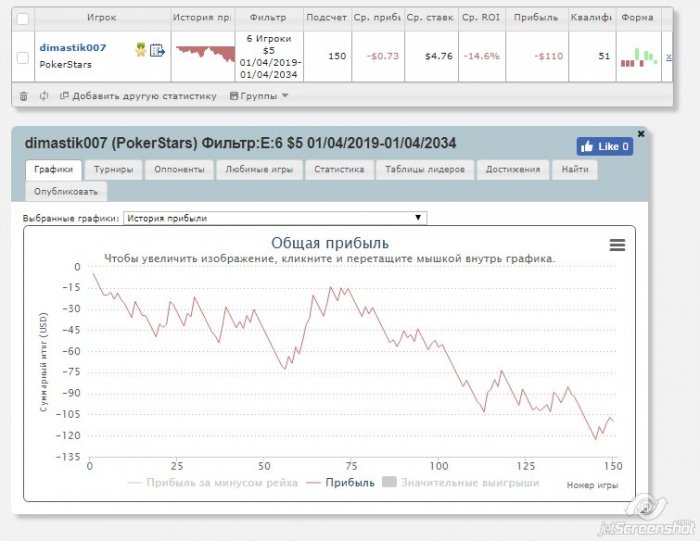Sort by the Форма column header
This screenshot has height=541, width=700.
pos(638,18)
